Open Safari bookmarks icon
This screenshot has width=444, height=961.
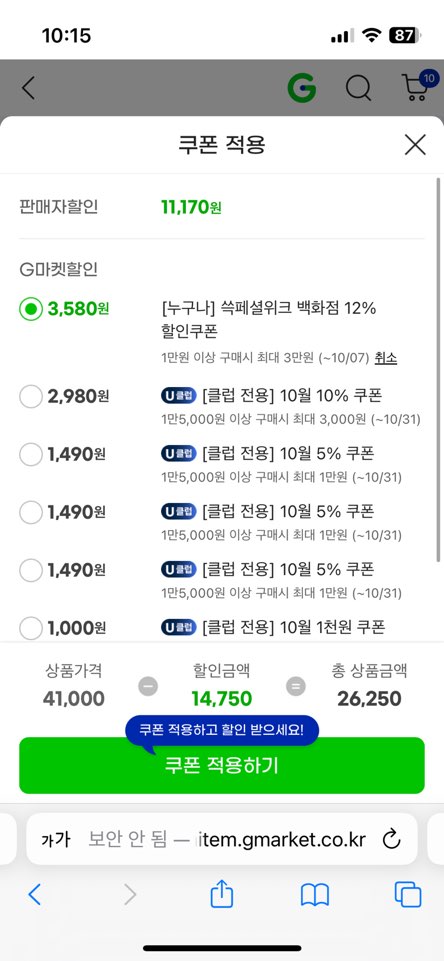pos(315,895)
